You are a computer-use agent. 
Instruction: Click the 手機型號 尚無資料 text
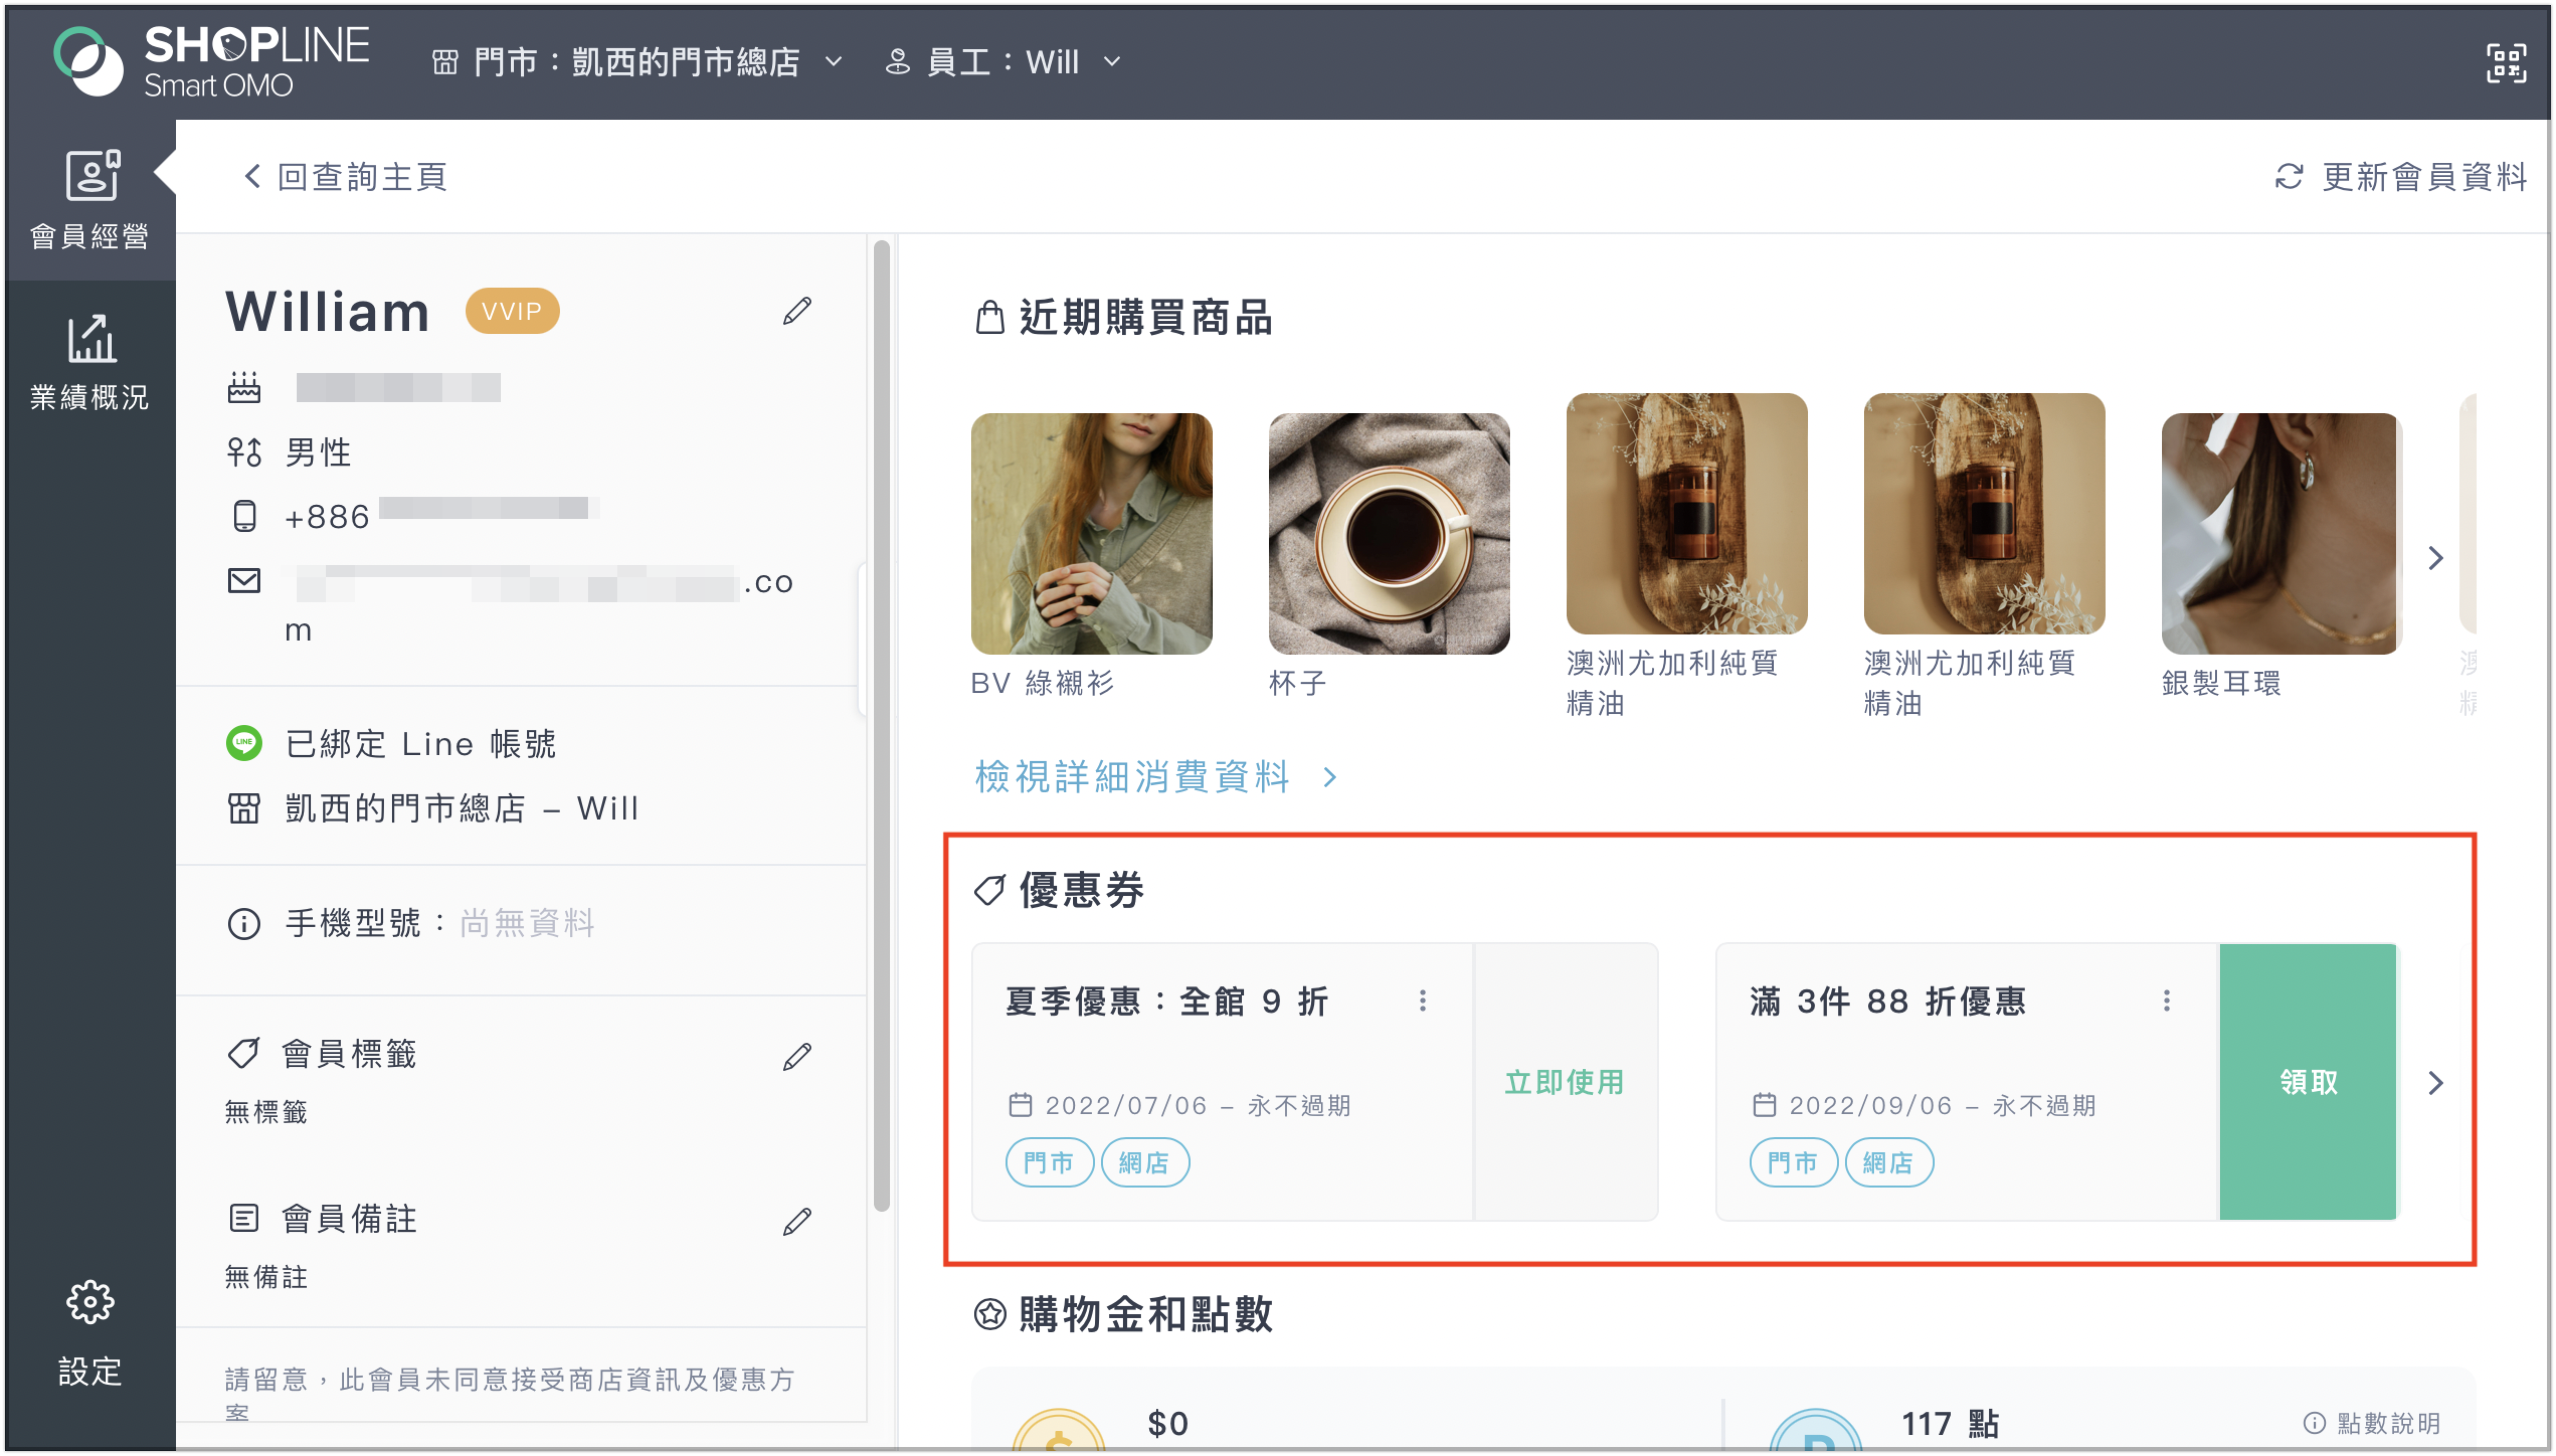[x=440, y=923]
